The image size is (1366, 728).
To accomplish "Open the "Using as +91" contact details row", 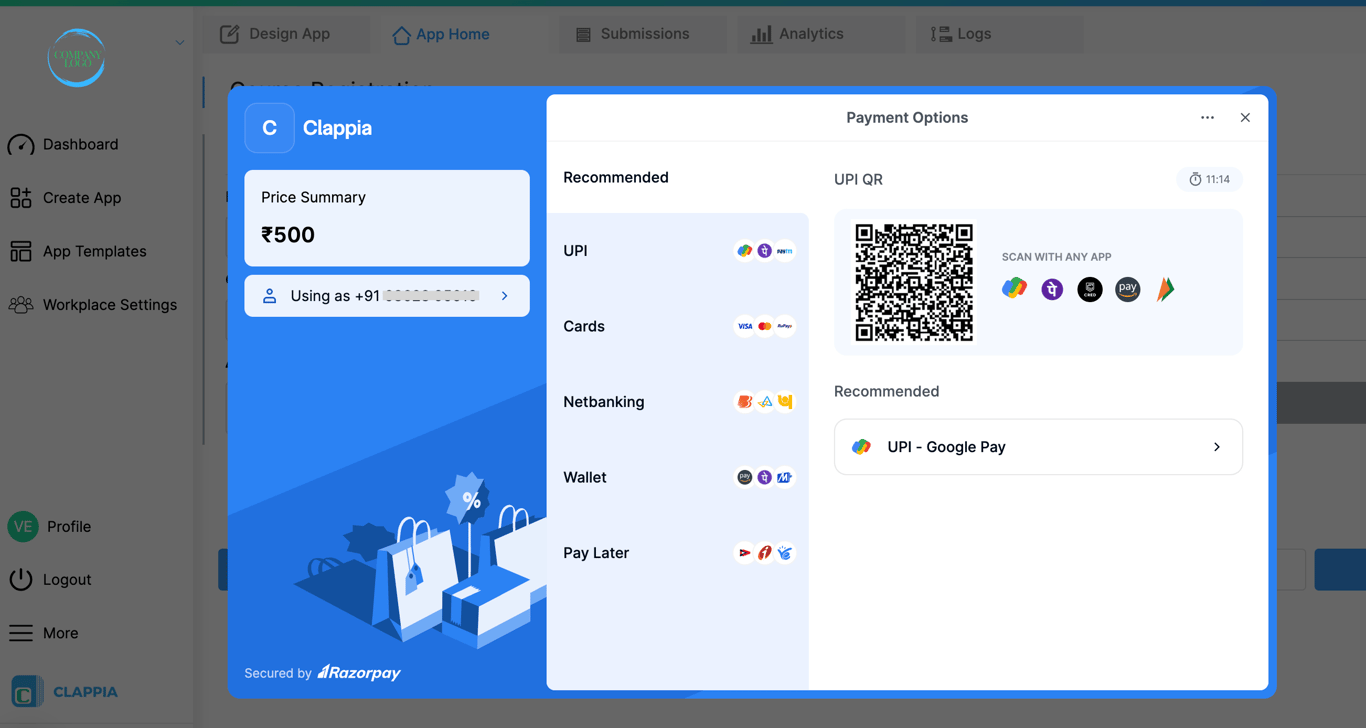I will pos(387,296).
